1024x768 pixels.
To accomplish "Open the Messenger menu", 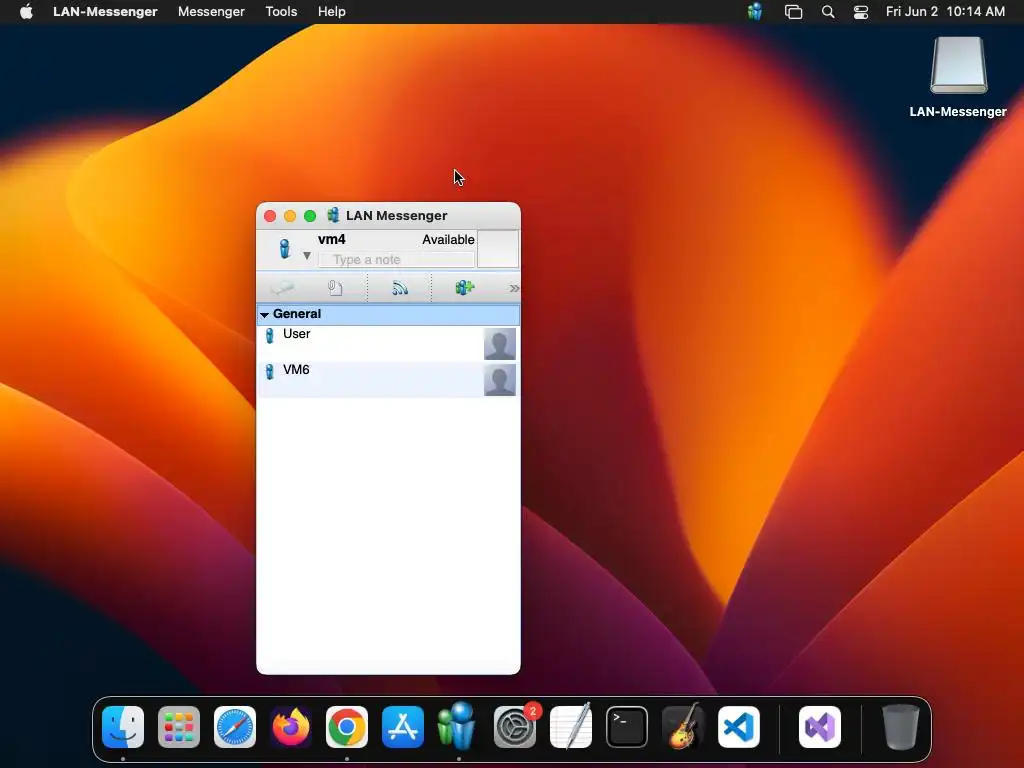I will pyautogui.click(x=211, y=12).
